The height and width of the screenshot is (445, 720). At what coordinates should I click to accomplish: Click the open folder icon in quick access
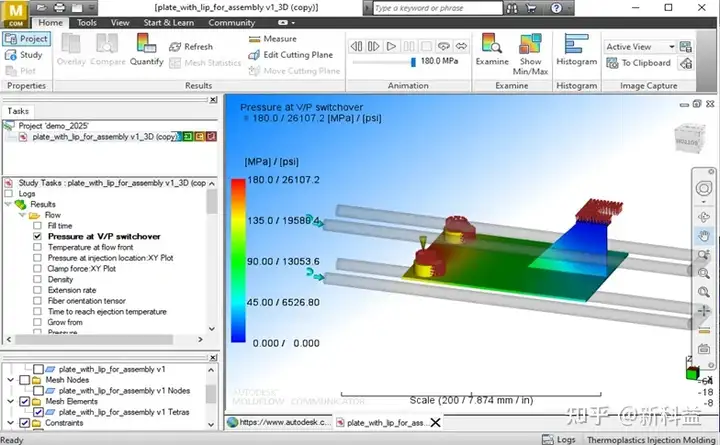click(x=42, y=8)
